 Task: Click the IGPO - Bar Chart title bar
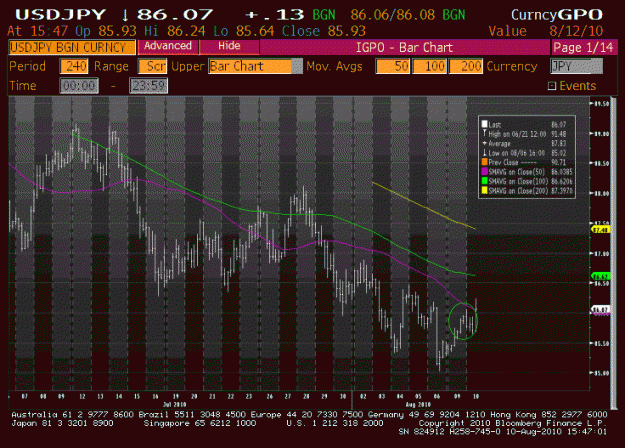(404, 47)
